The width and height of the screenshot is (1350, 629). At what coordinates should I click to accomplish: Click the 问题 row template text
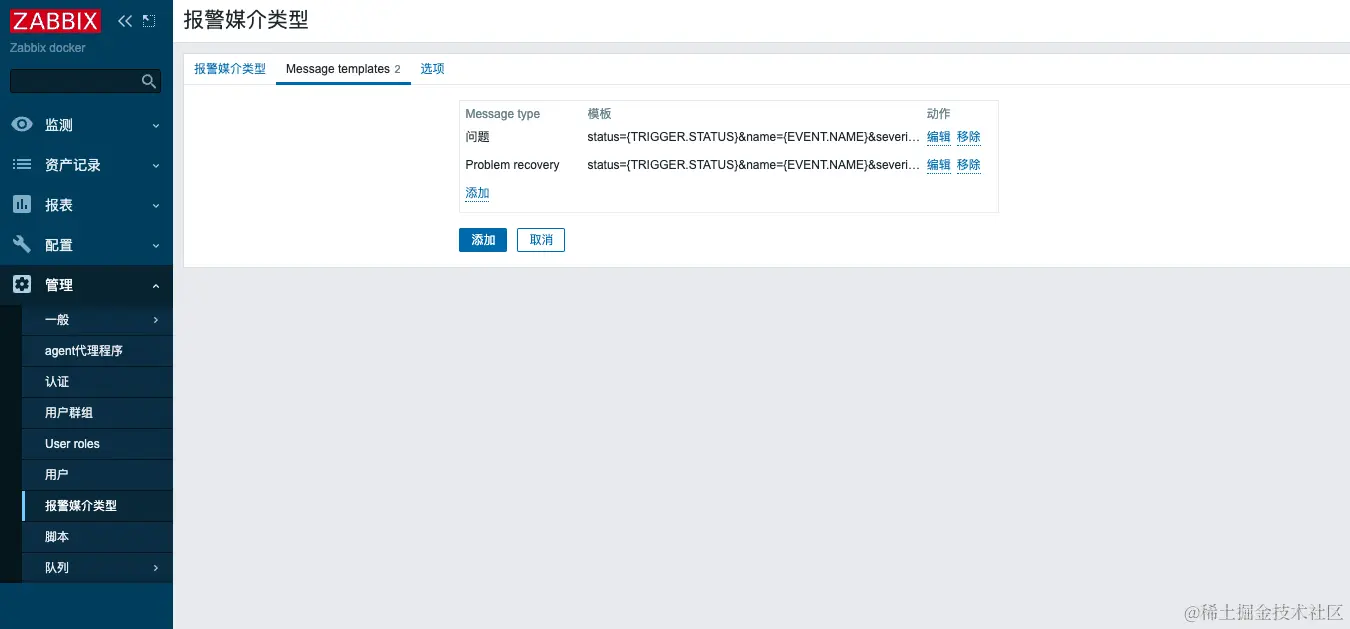[x=753, y=137]
